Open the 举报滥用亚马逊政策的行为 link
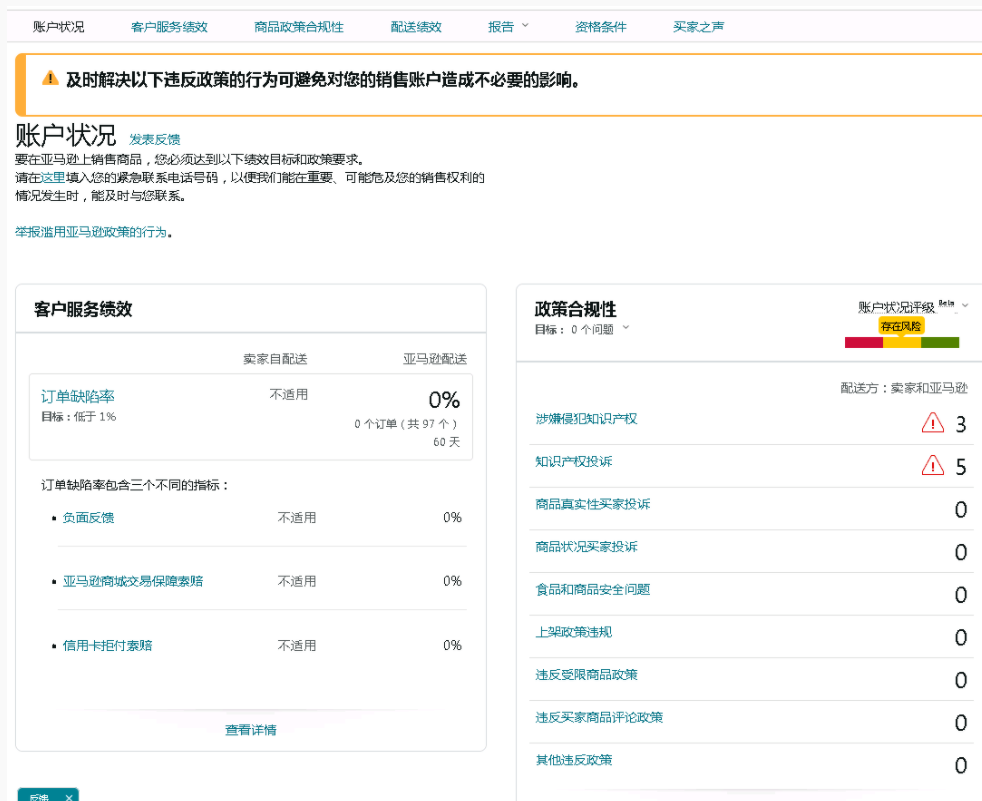The image size is (982, 801). 91,232
